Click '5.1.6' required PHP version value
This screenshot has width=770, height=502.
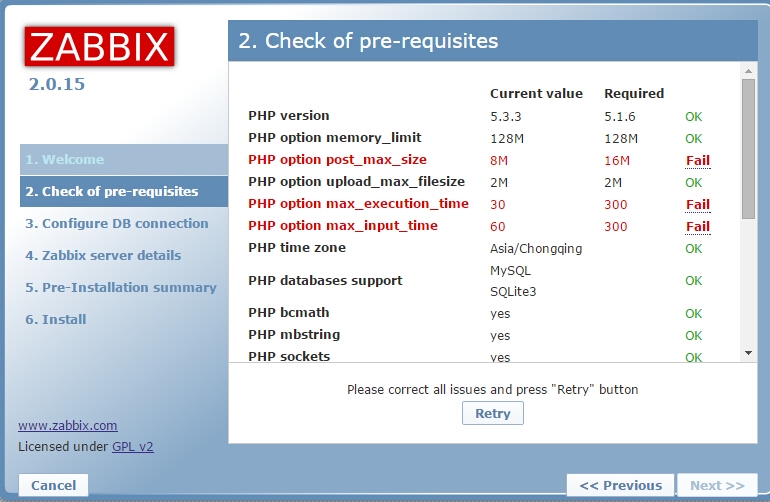click(620, 117)
